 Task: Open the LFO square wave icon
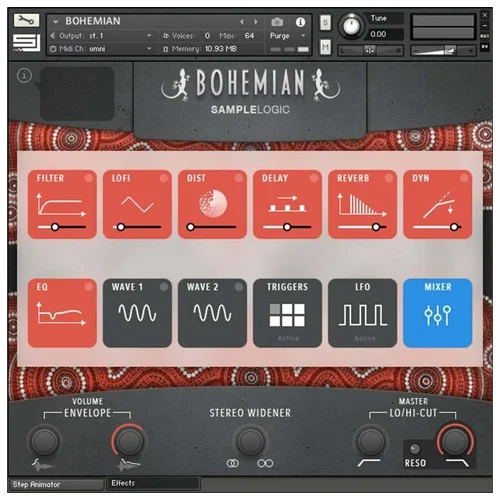(363, 315)
